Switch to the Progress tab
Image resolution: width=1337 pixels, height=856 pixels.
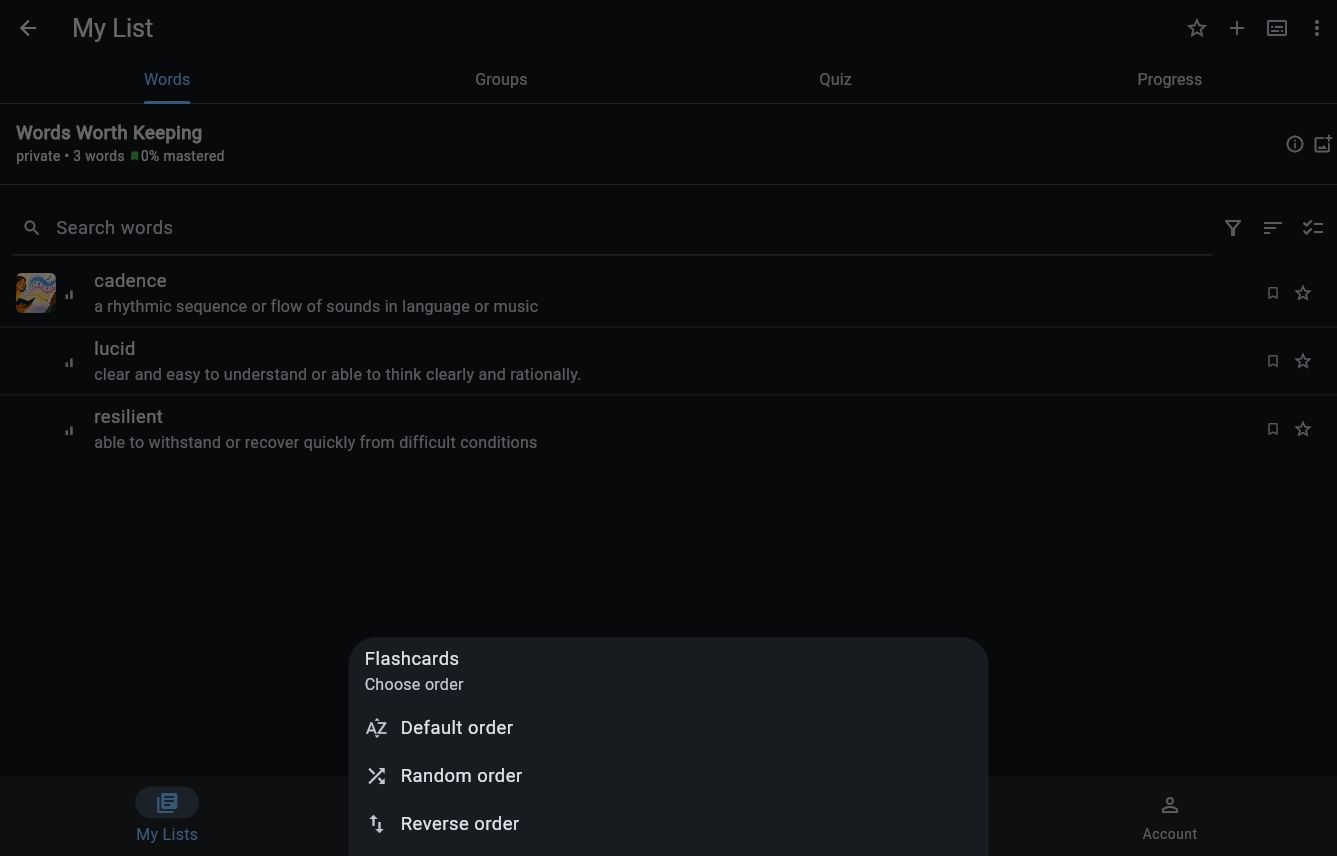[x=1169, y=79]
